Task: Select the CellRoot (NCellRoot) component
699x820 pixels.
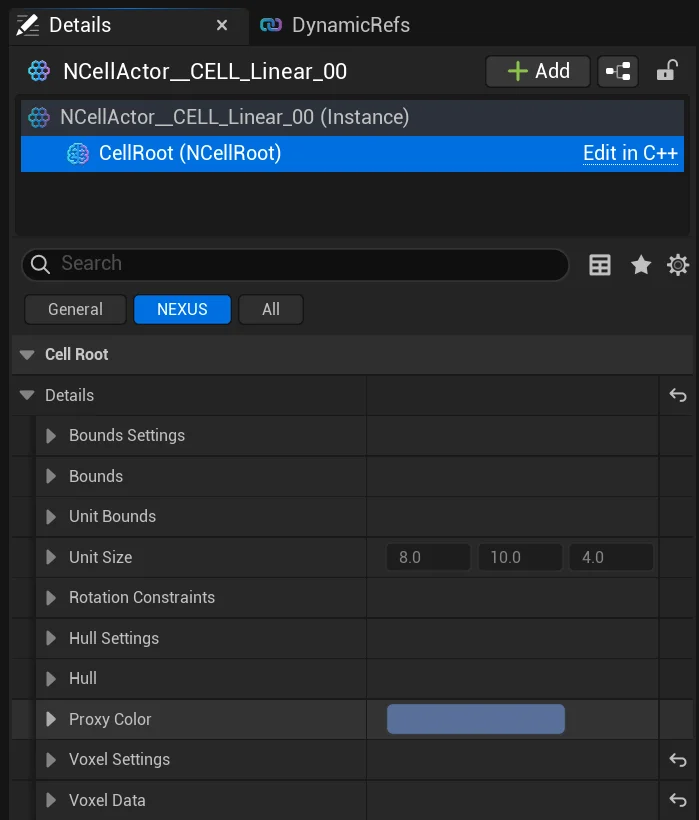Action: (352, 153)
